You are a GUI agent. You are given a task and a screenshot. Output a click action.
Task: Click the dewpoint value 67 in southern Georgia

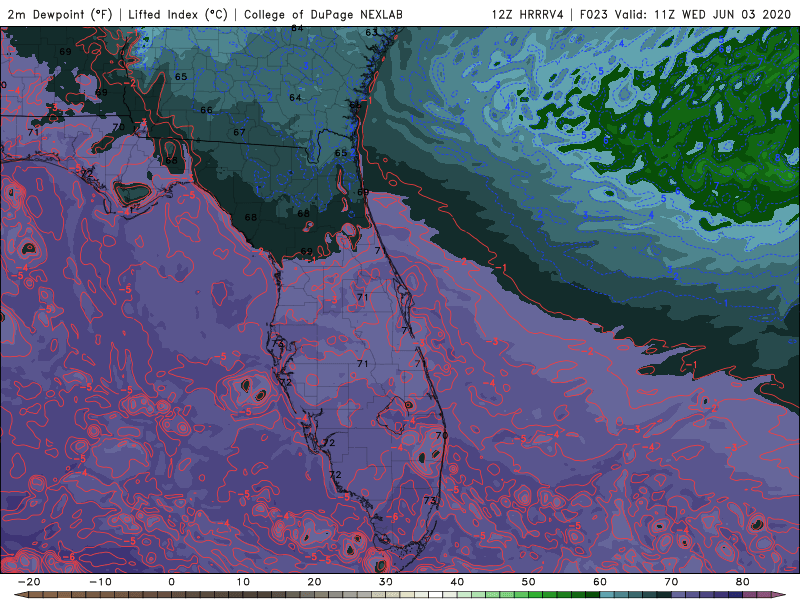point(239,132)
